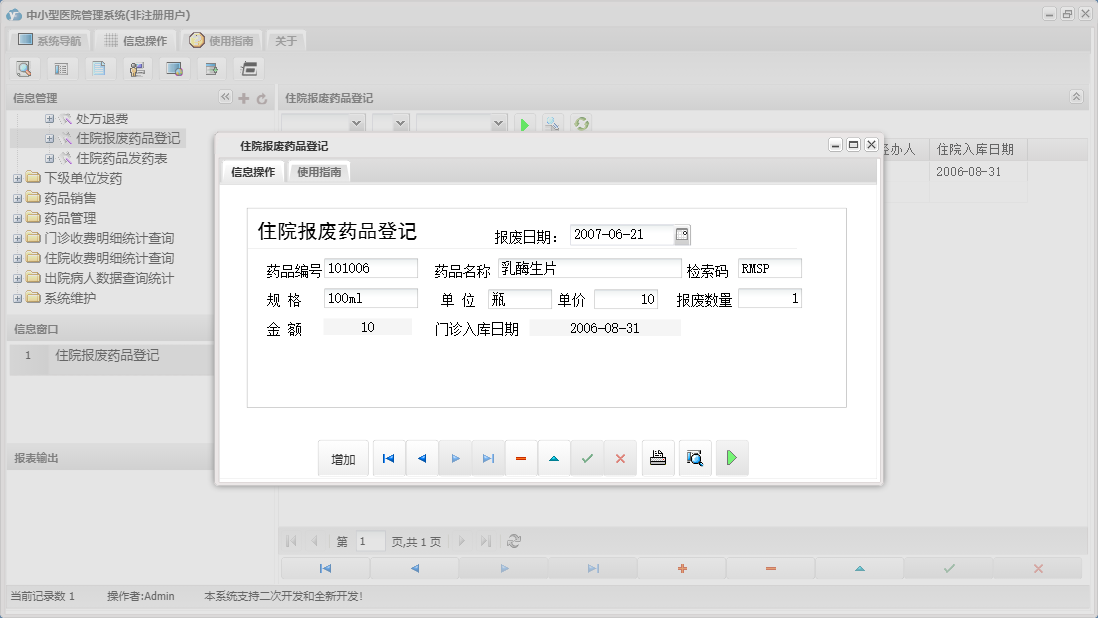Click the 增加 button

[343, 459]
